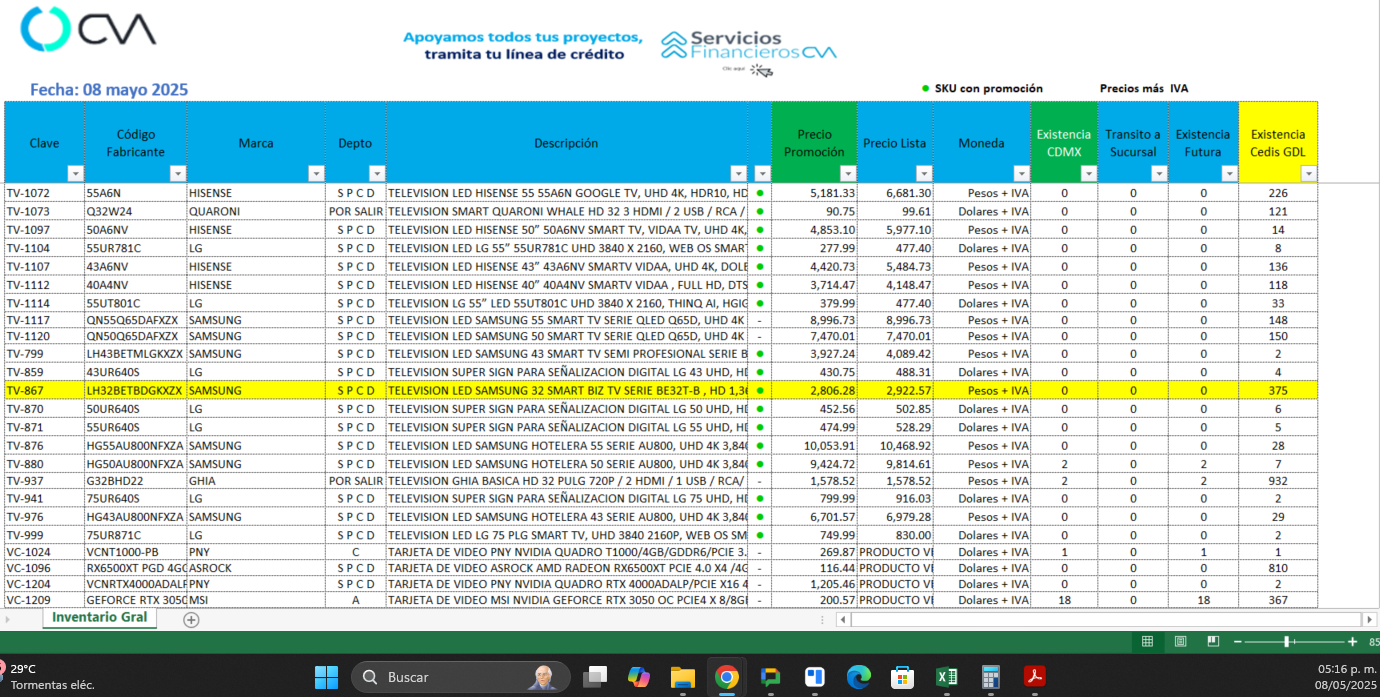Adjust the zoom slider handle
Image resolution: width=1380 pixels, height=697 pixels.
coord(1287,641)
